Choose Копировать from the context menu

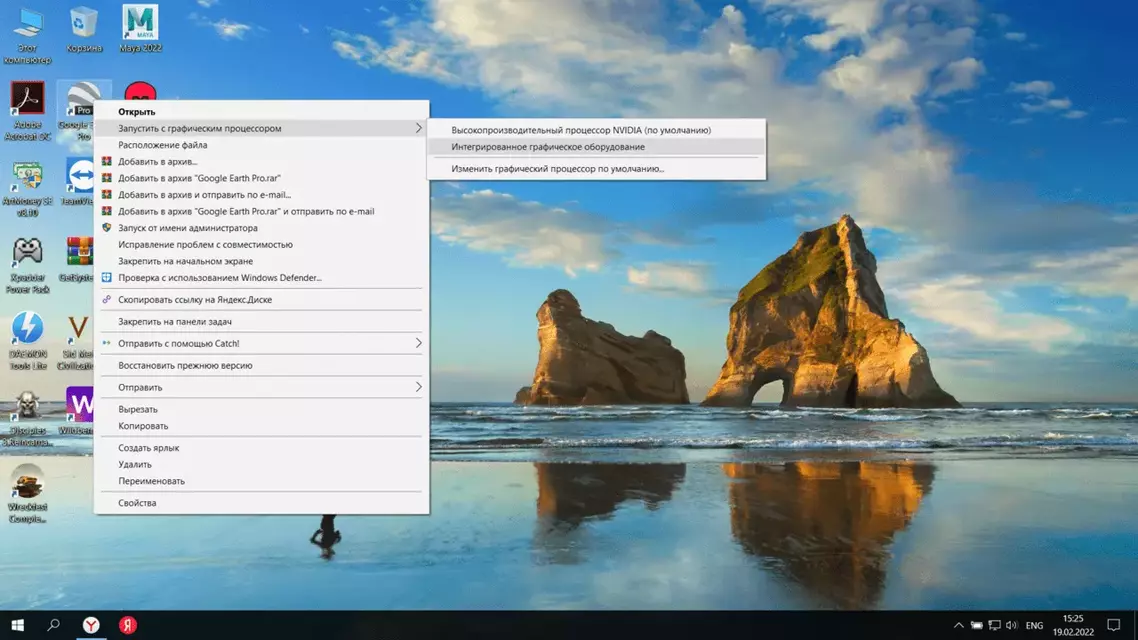[x=261, y=426]
